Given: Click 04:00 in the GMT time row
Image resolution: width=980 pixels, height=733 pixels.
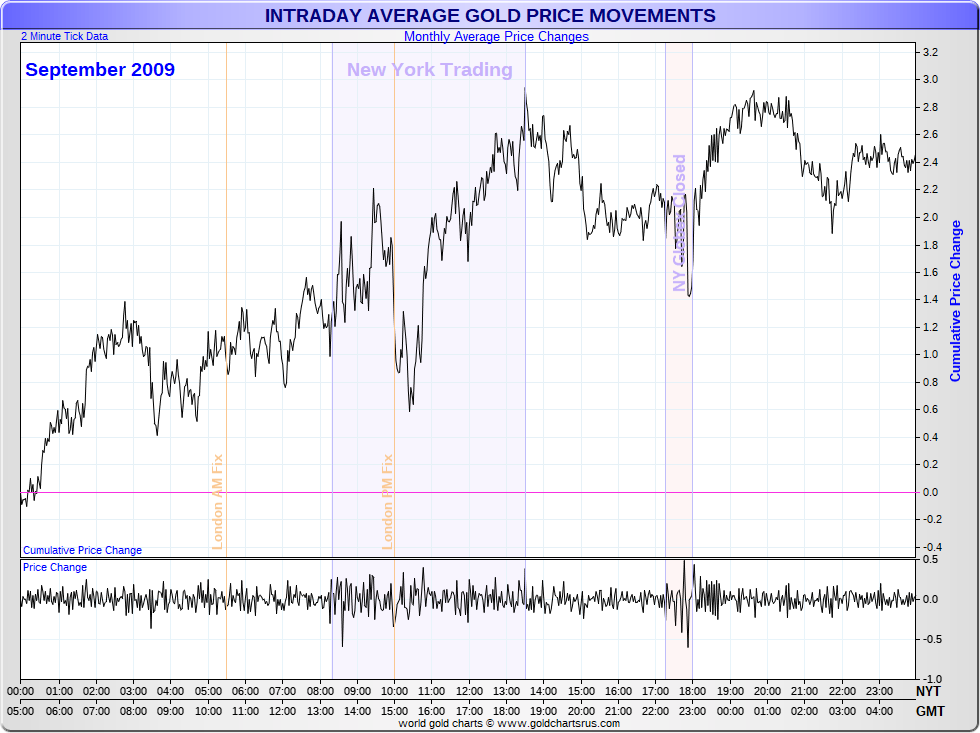Looking at the screenshot, I should [879, 711].
